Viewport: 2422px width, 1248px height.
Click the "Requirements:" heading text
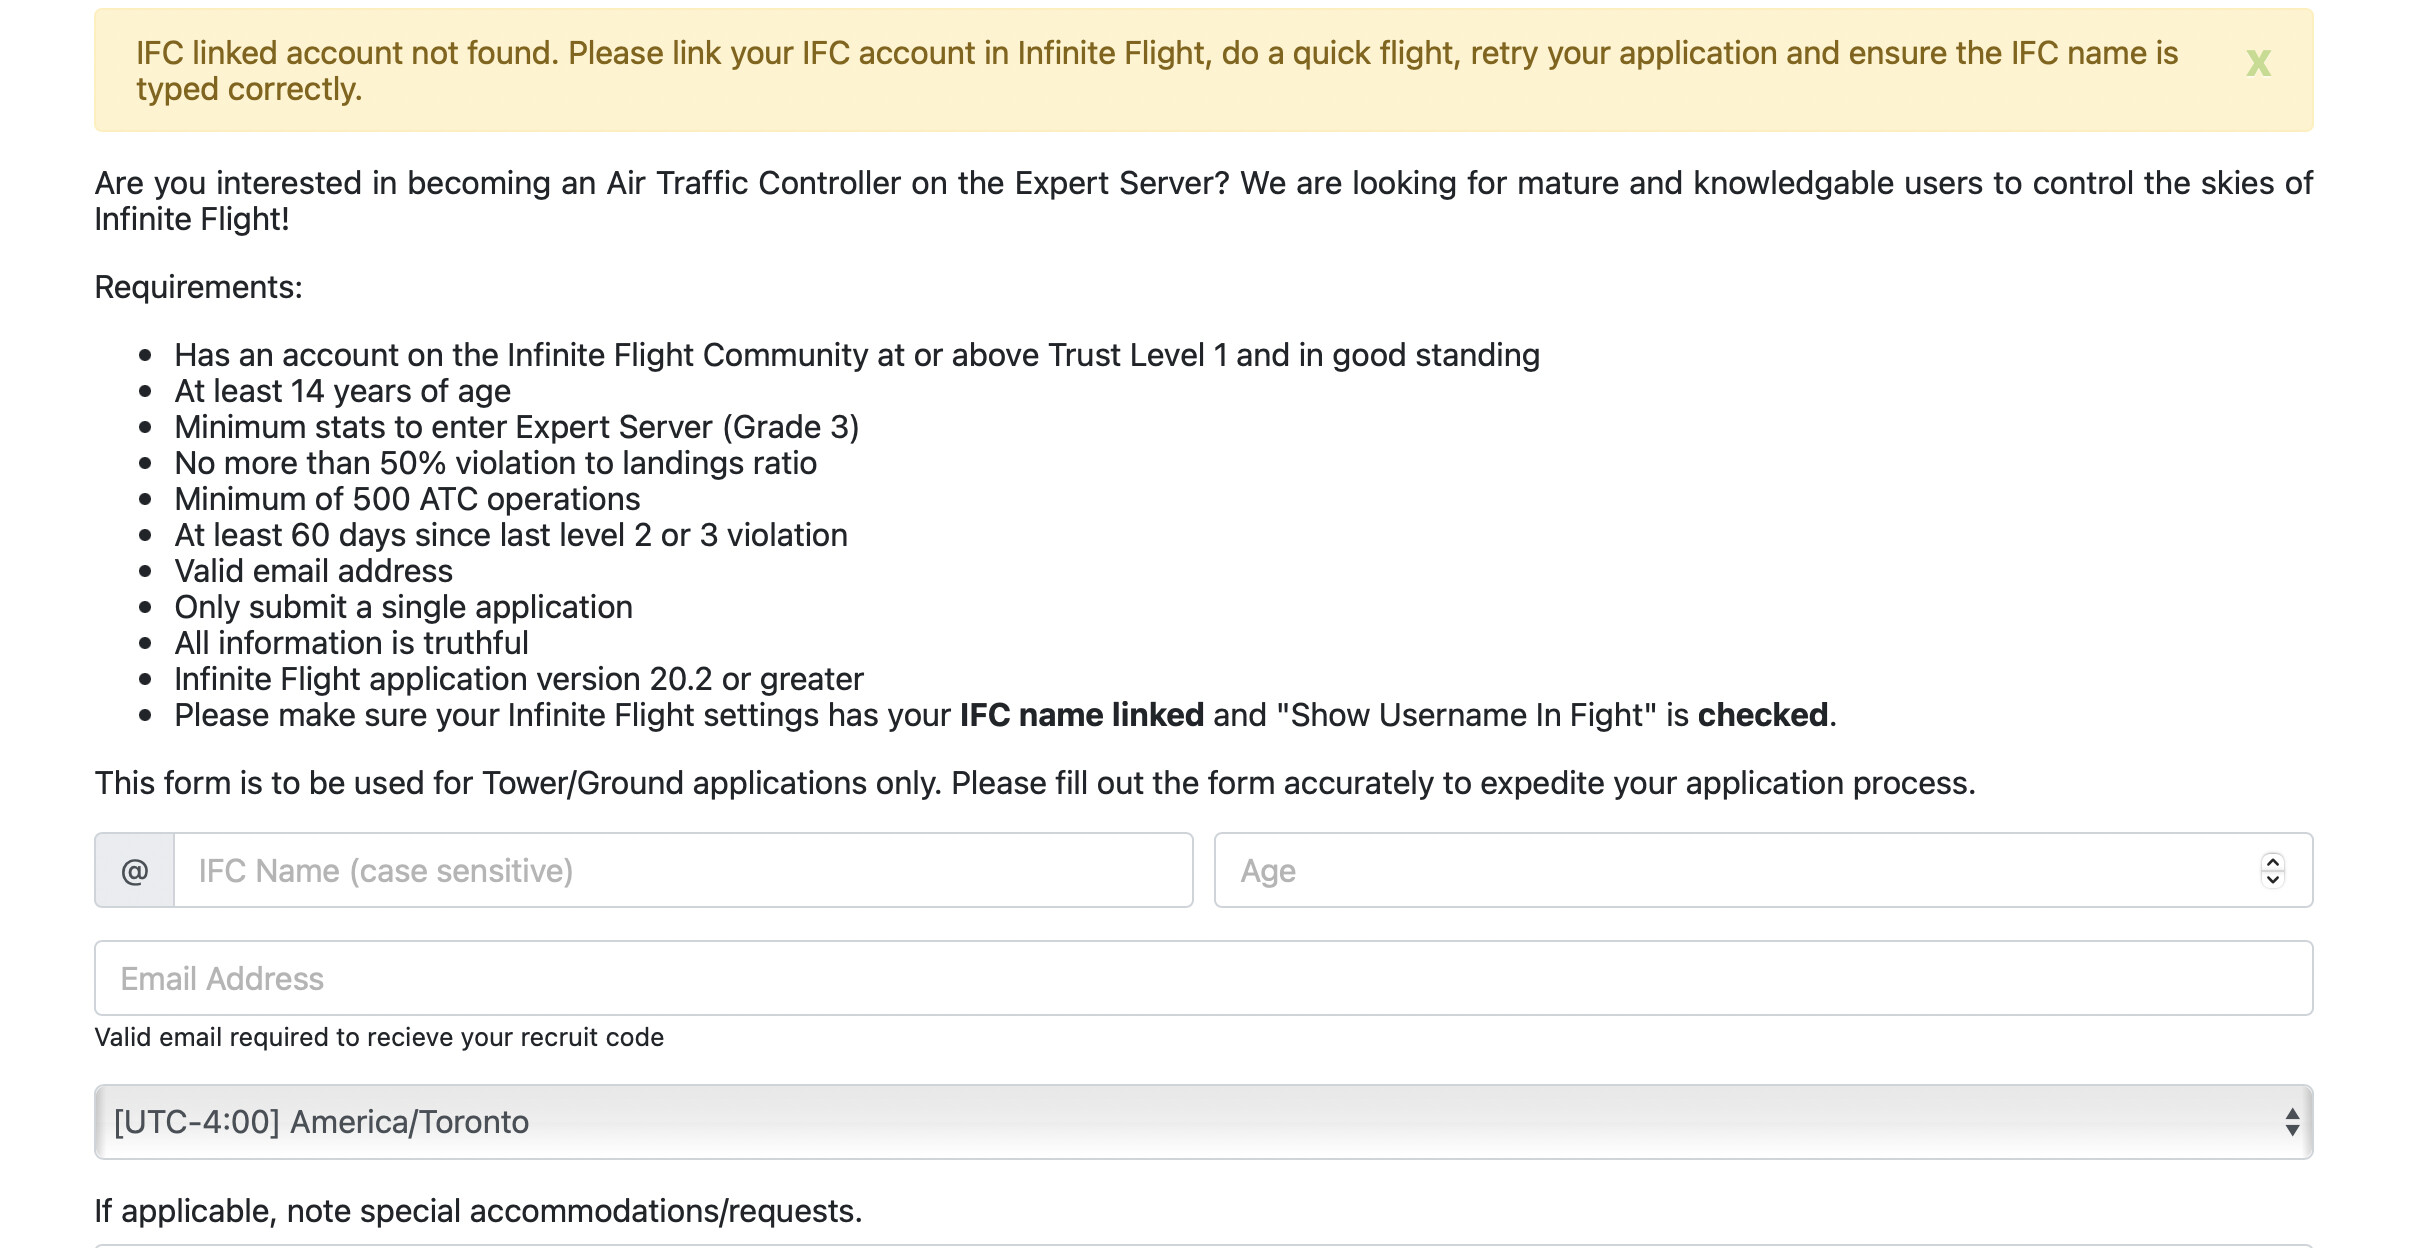pos(198,287)
